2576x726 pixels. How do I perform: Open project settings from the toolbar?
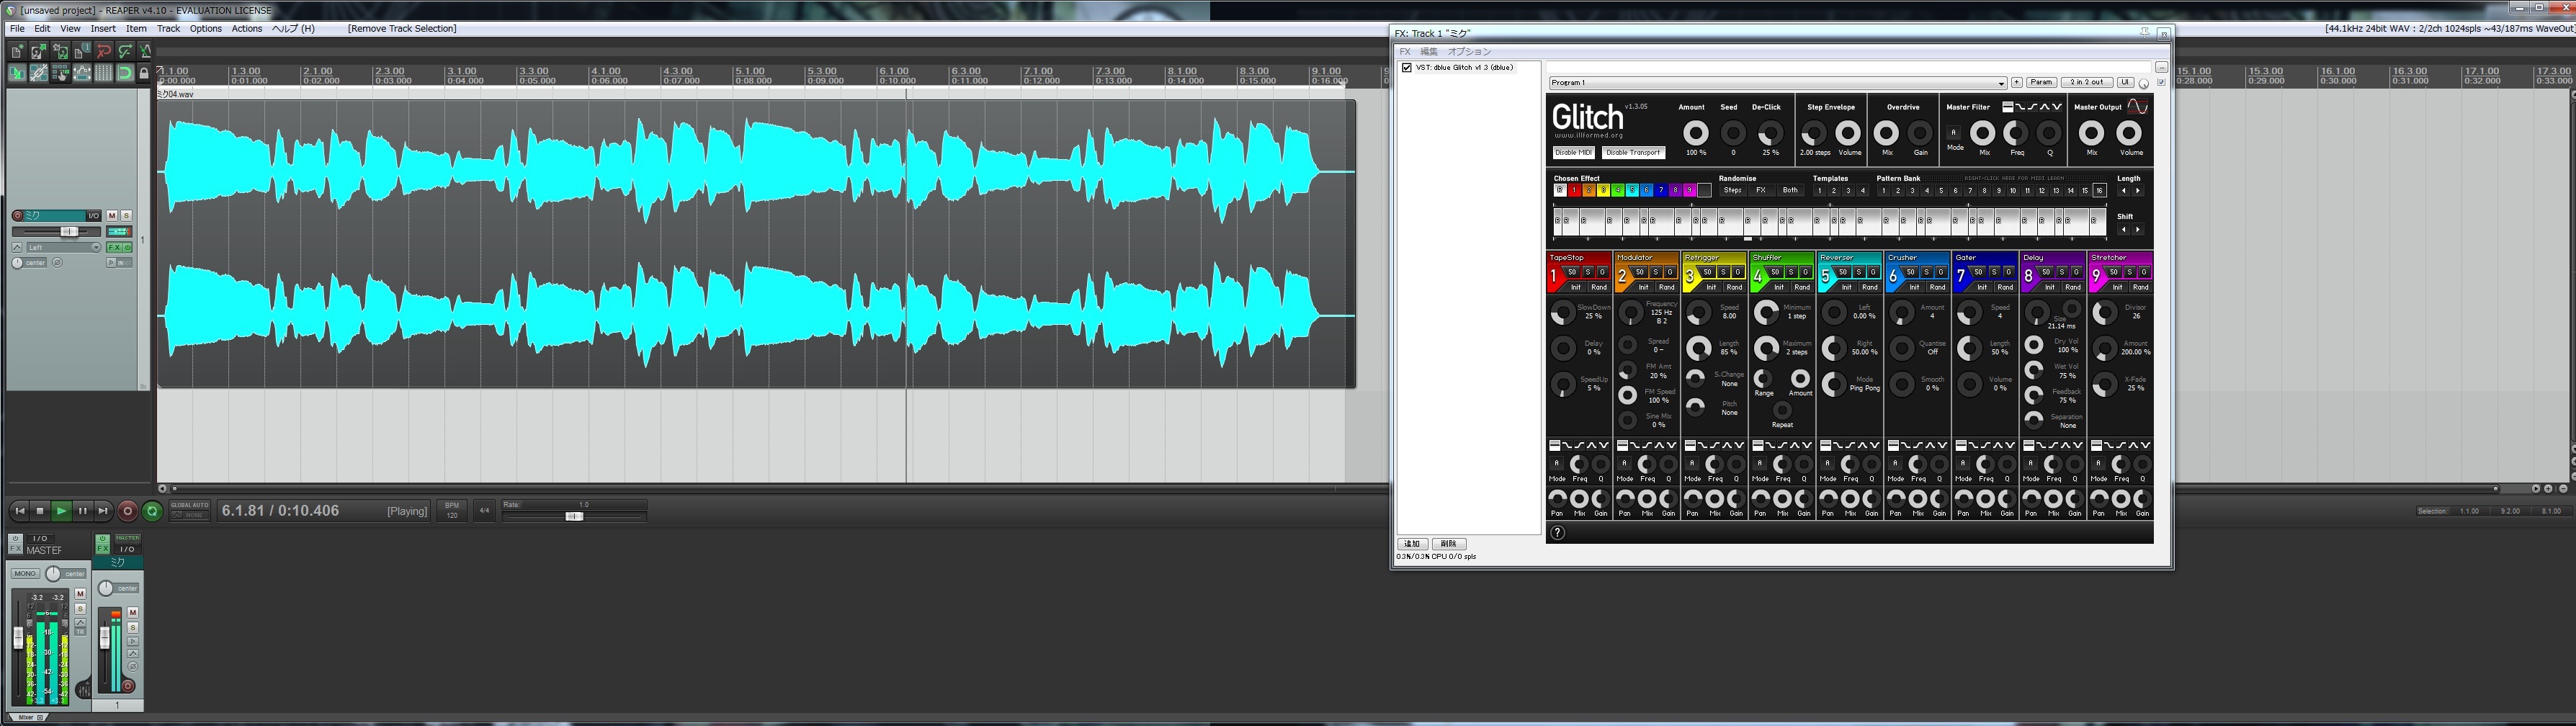[x=82, y=51]
